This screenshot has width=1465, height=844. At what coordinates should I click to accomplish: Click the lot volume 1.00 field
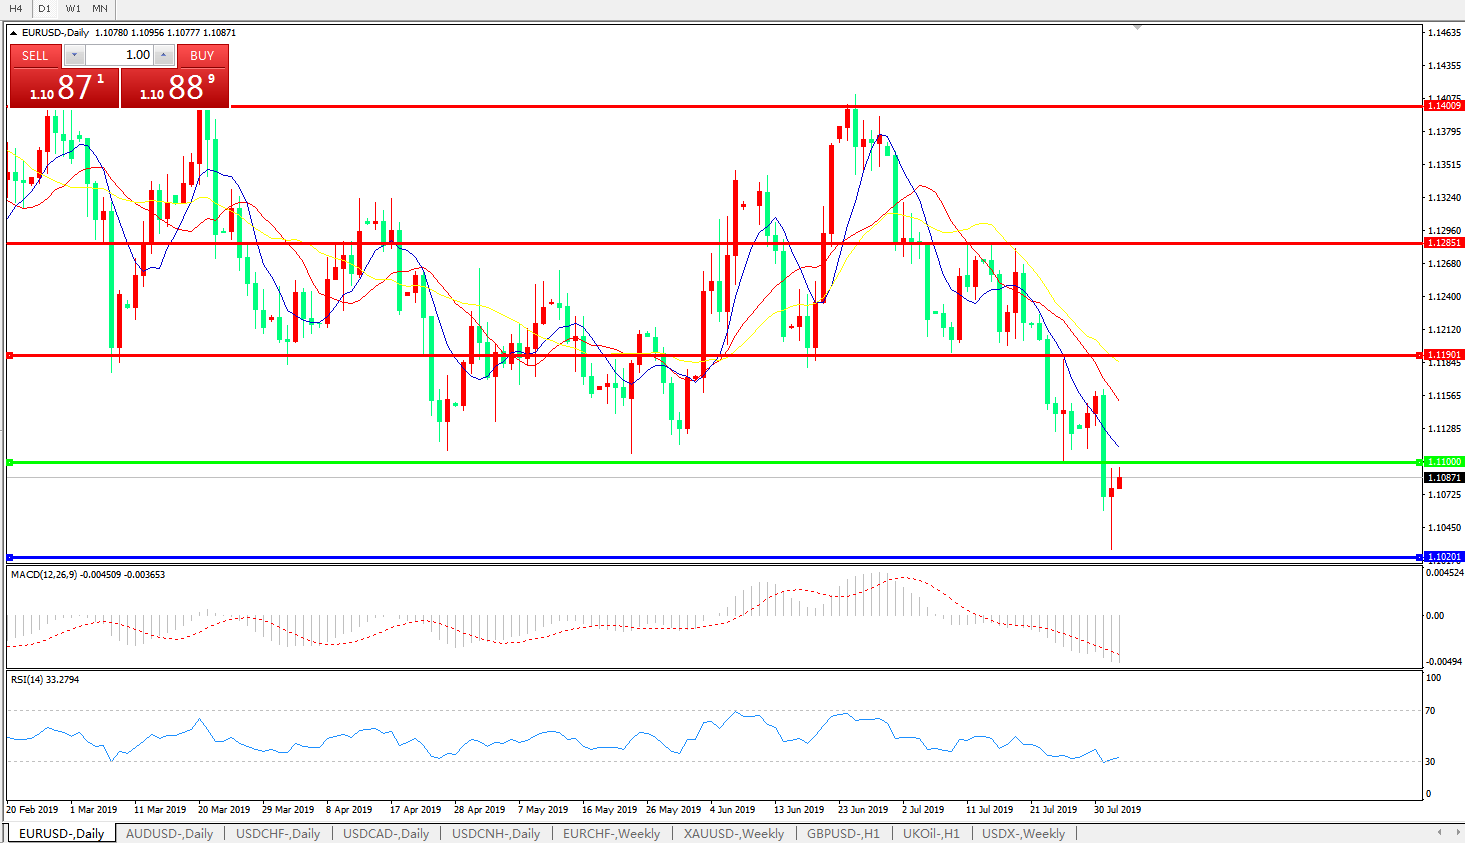pyautogui.click(x=119, y=56)
